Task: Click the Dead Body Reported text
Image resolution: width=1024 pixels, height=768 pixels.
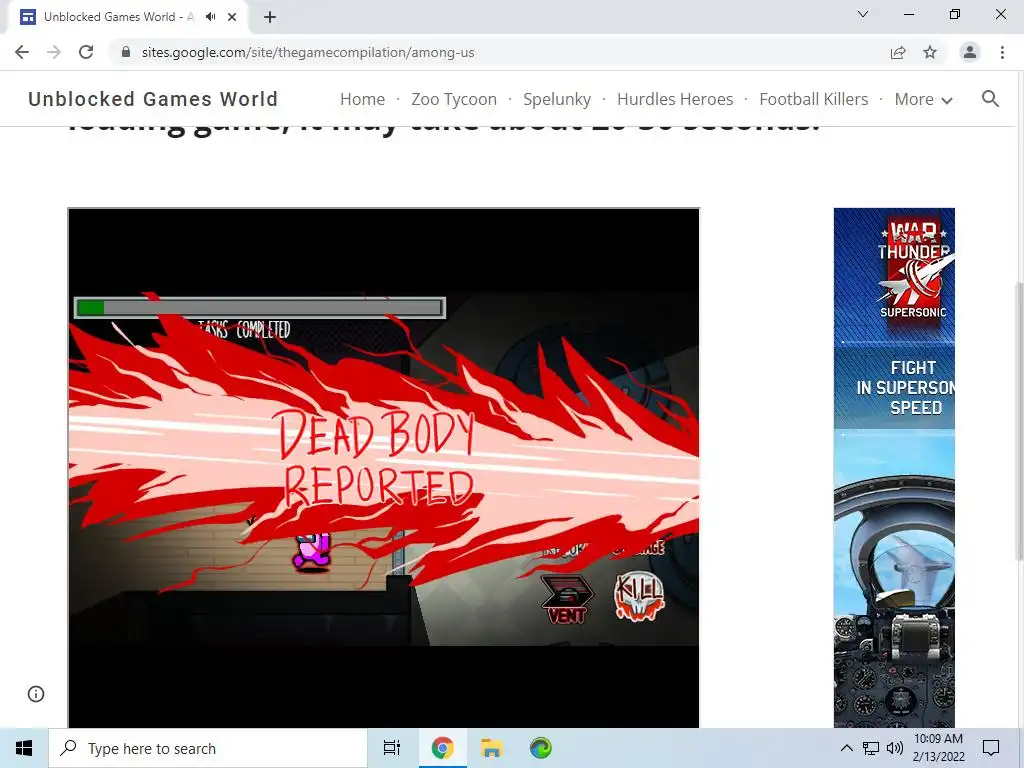Action: 378,459
